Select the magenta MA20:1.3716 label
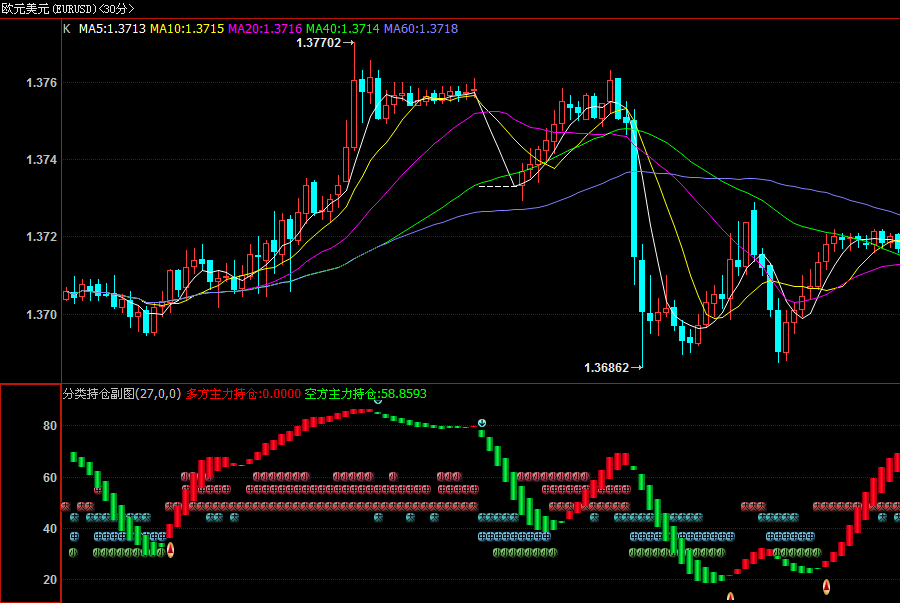This screenshot has height=603, width=900. coord(265,29)
